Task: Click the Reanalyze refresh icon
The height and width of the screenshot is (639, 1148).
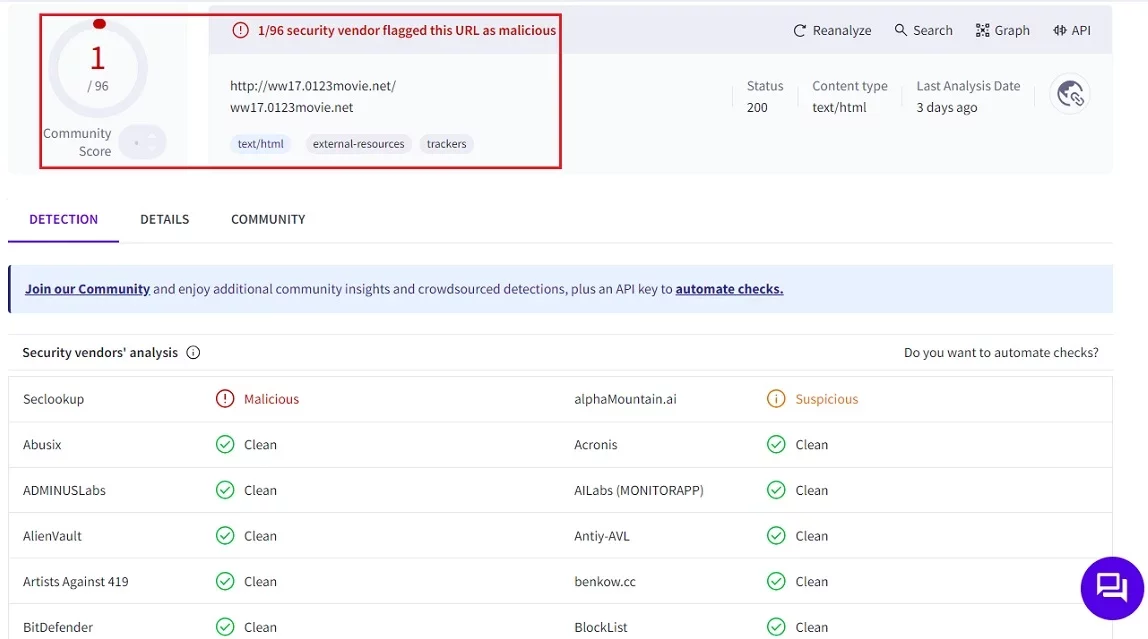Action: 800,31
